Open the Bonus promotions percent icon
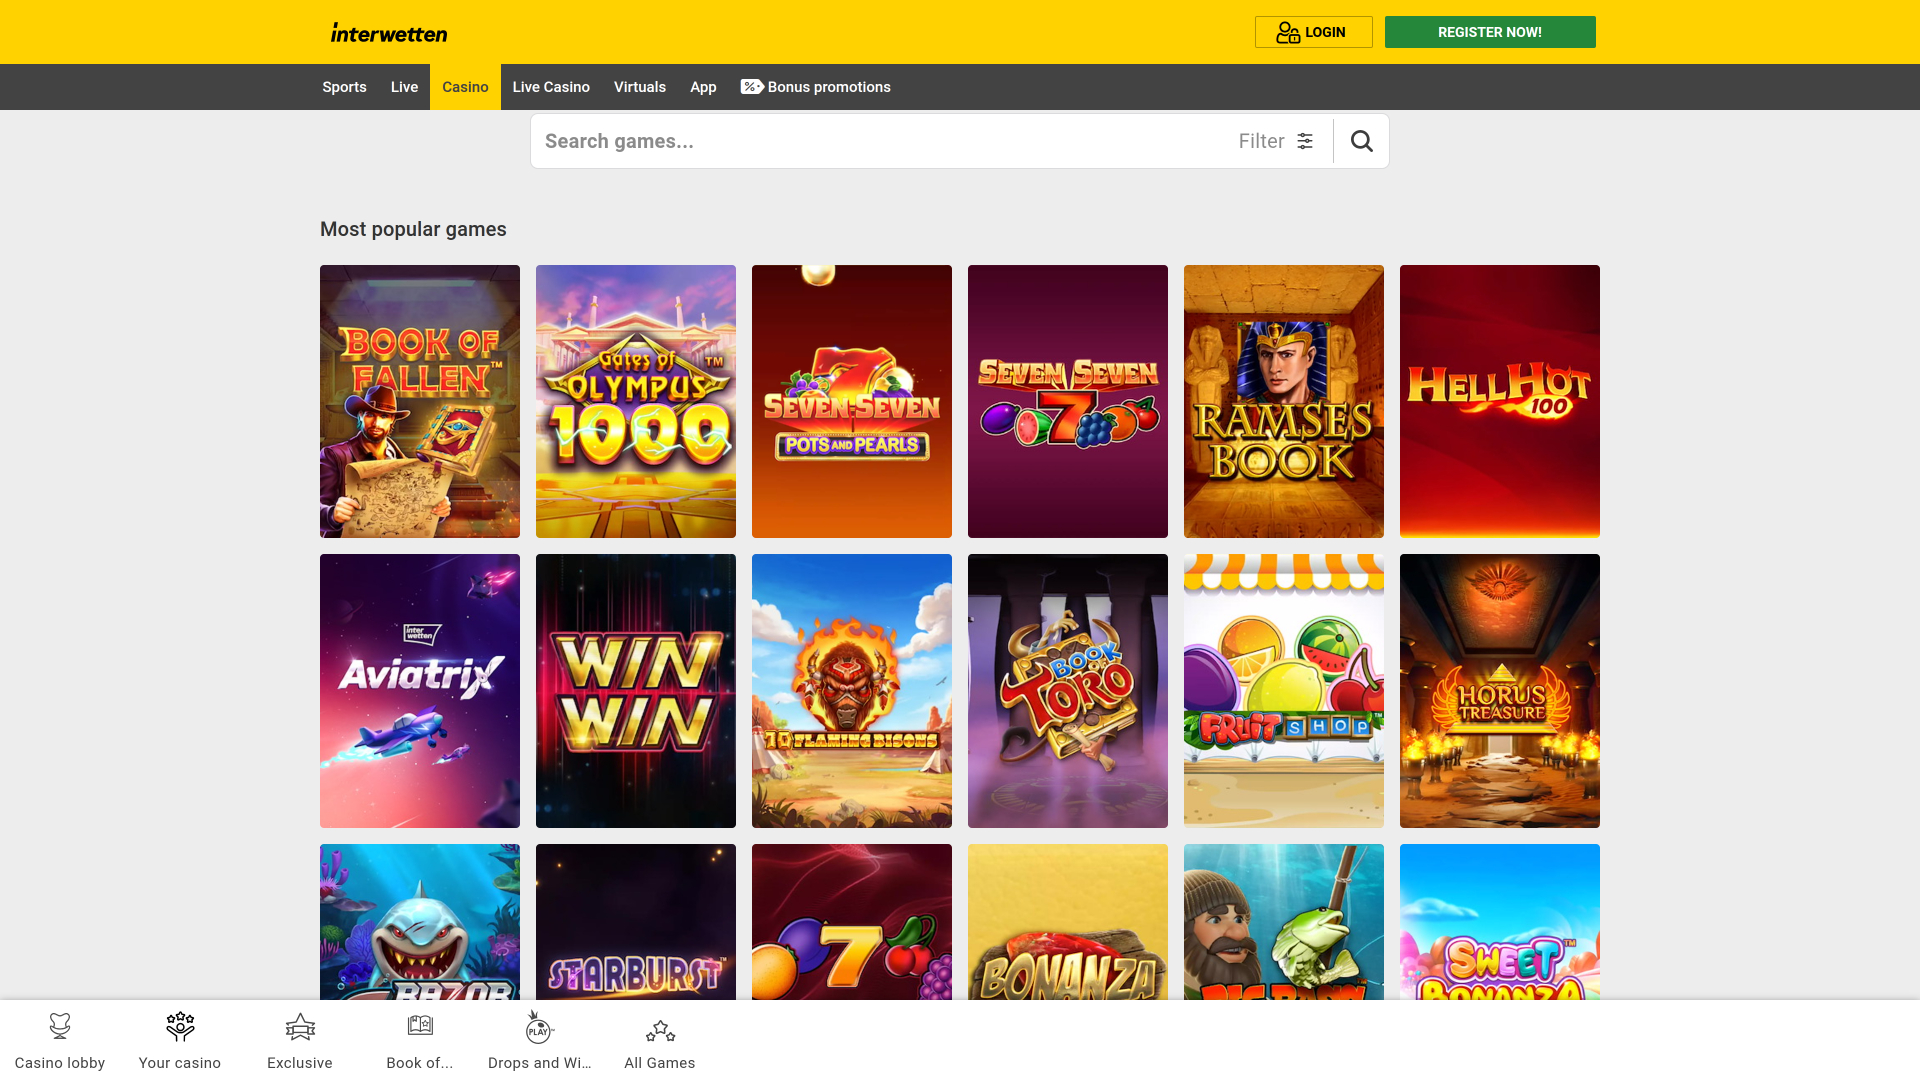Viewport: 1920px width, 1080px height. [x=751, y=87]
